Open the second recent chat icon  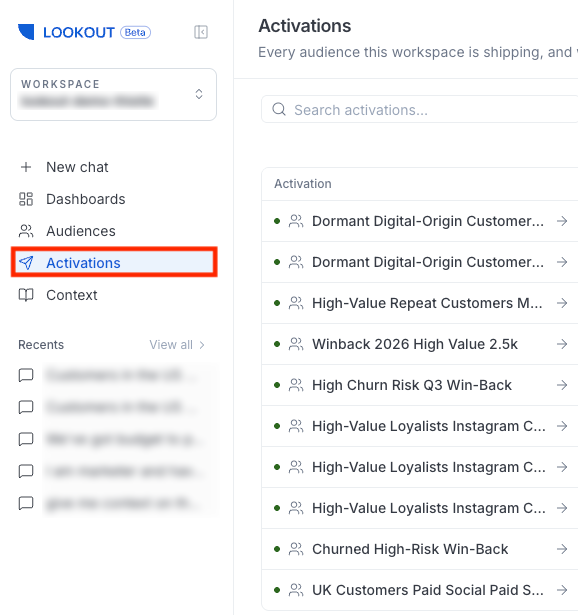pos(26,407)
